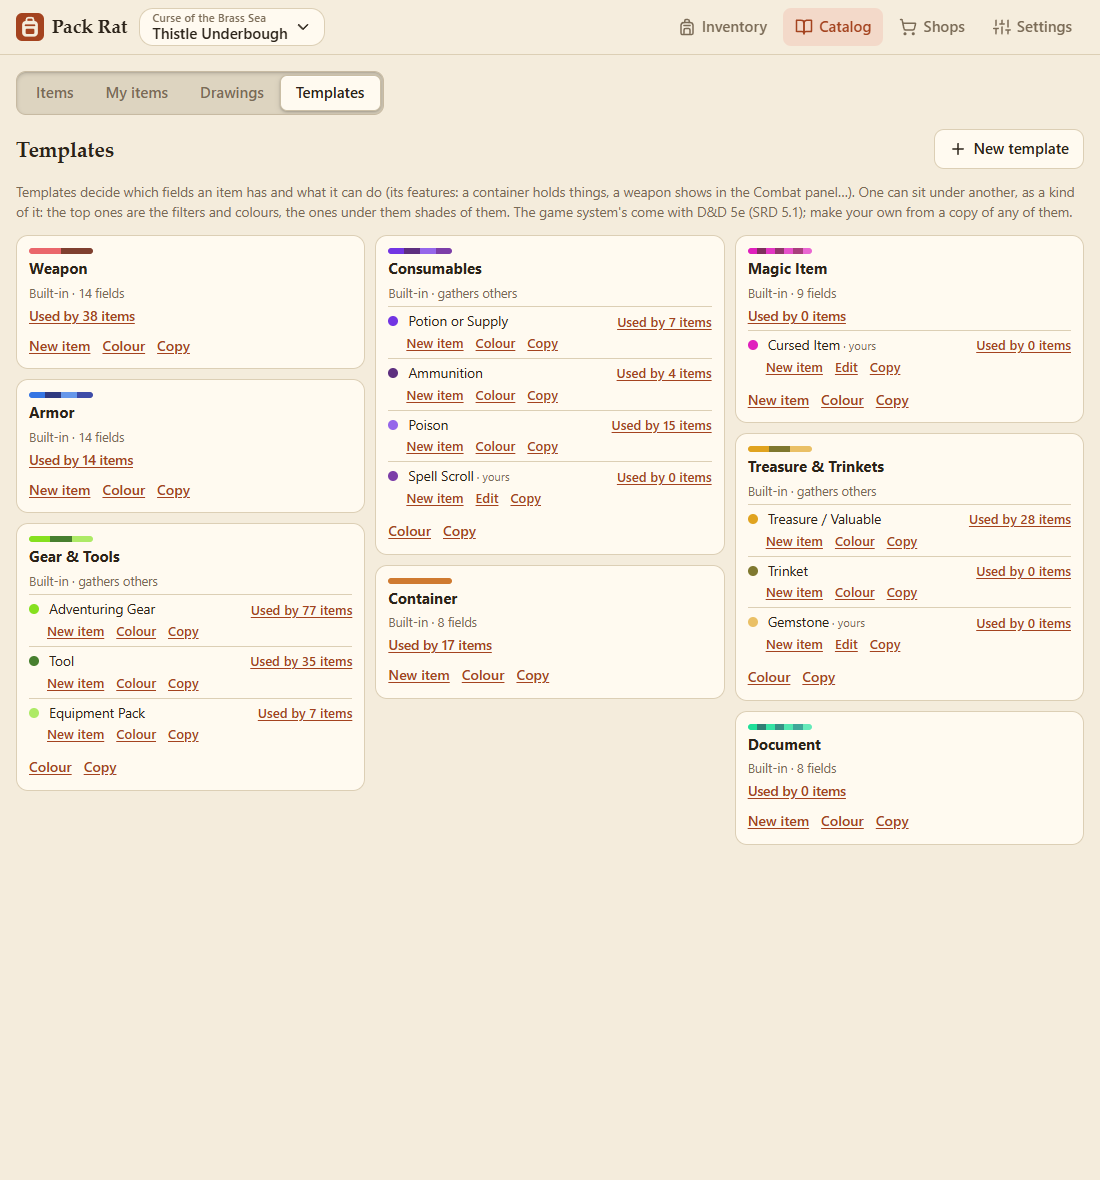The image size is (1100, 1180).
Task: Open the Drawings tab
Action: pyautogui.click(x=232, y=93)
